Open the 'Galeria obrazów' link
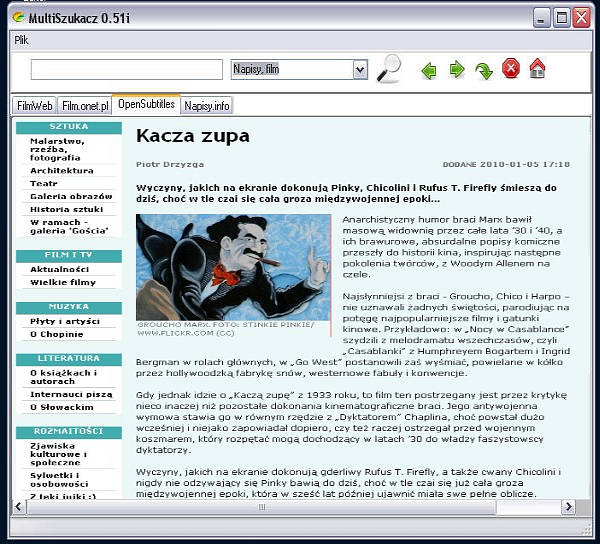 pyautogui.click(x=71, y=197)
